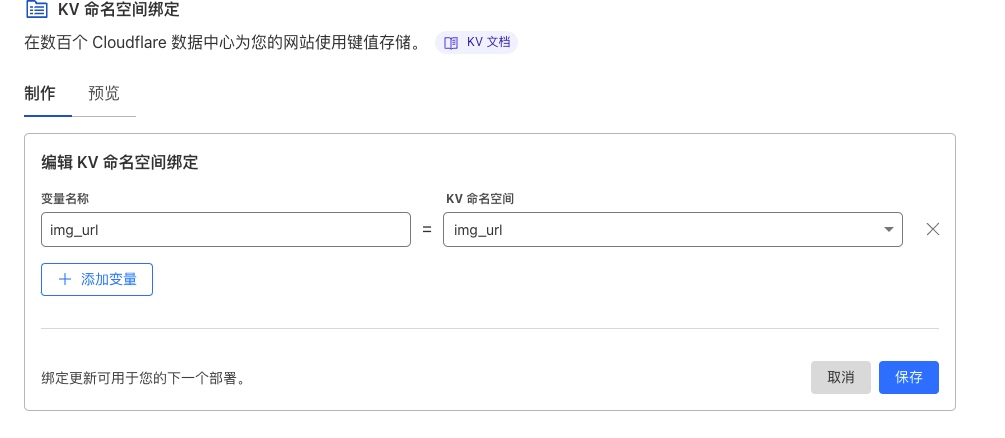Viewport: 1005px width, 438px height.
Task: Click the plus icon in 添加变量
Action: [65, 279]
